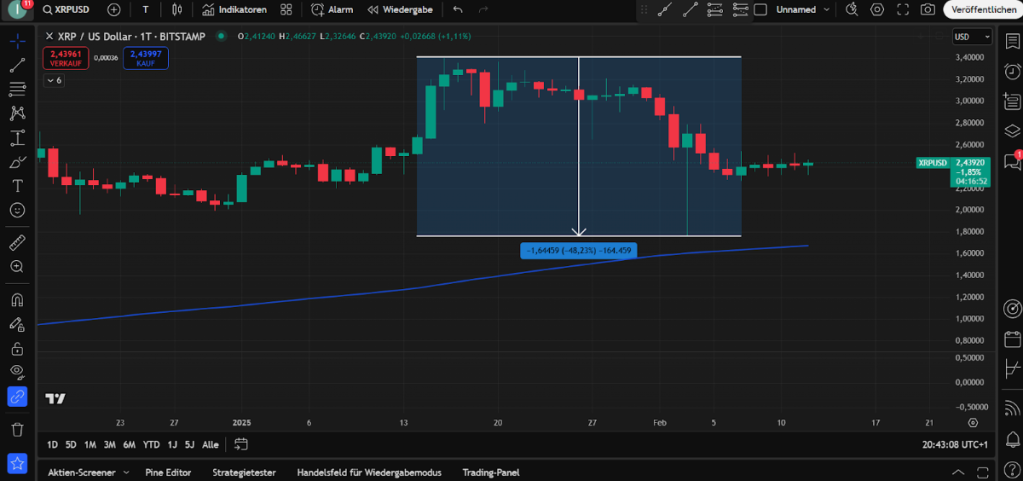Expand the collapsed indicators legend showing 6
The height and width of the screenshot is (481, 1023).
54,80
